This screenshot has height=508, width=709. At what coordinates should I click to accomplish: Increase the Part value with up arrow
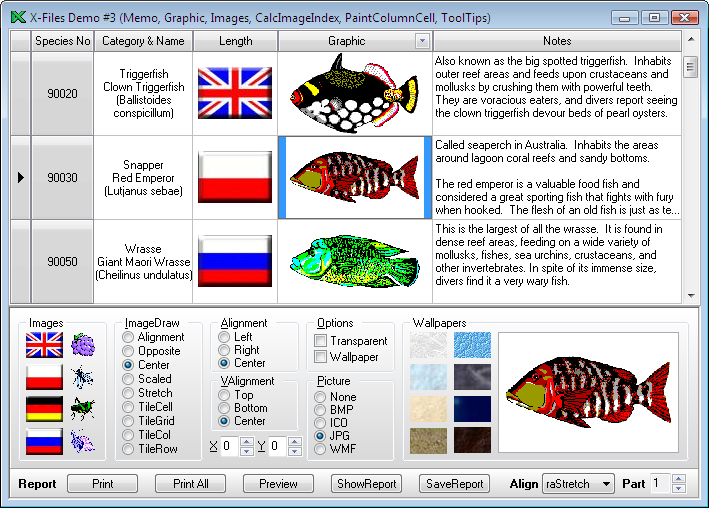click(679, 479)
